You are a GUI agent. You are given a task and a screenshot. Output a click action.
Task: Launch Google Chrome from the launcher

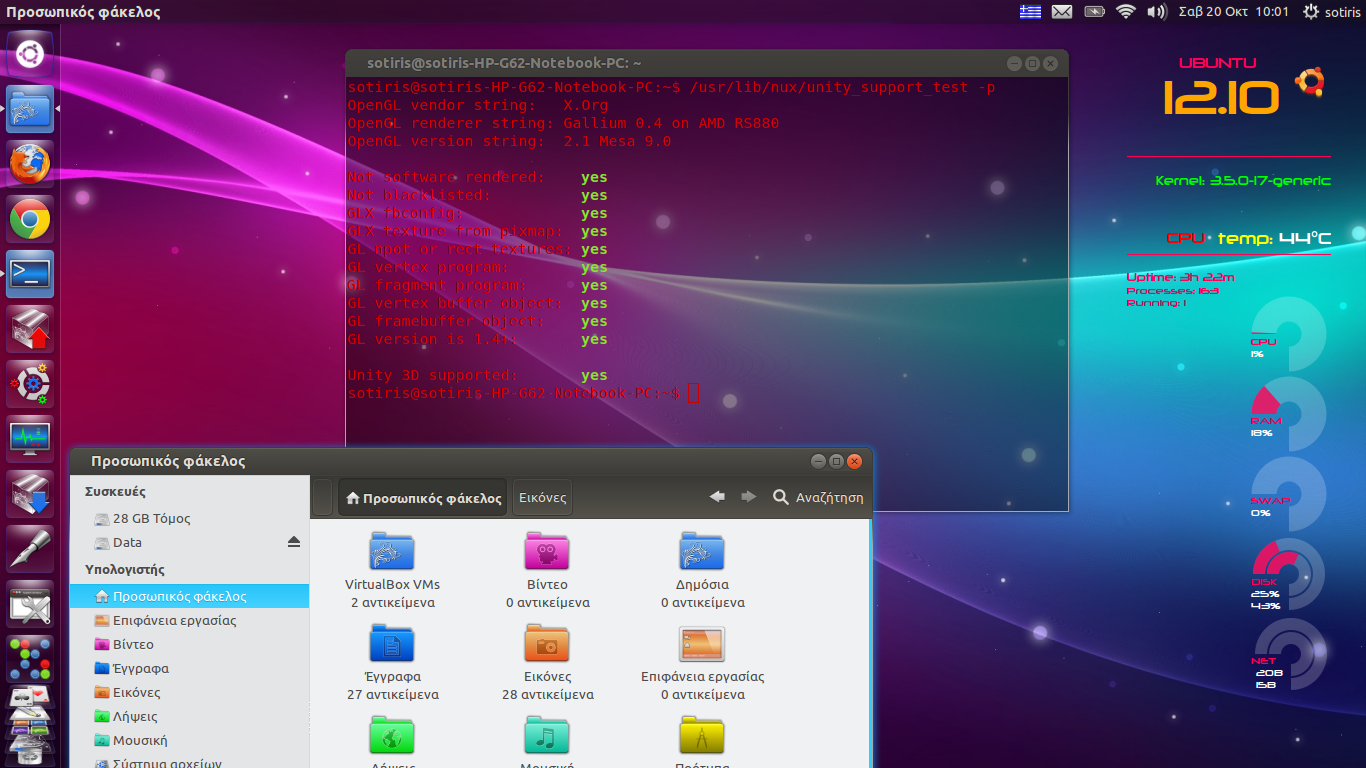click(30, 219)
